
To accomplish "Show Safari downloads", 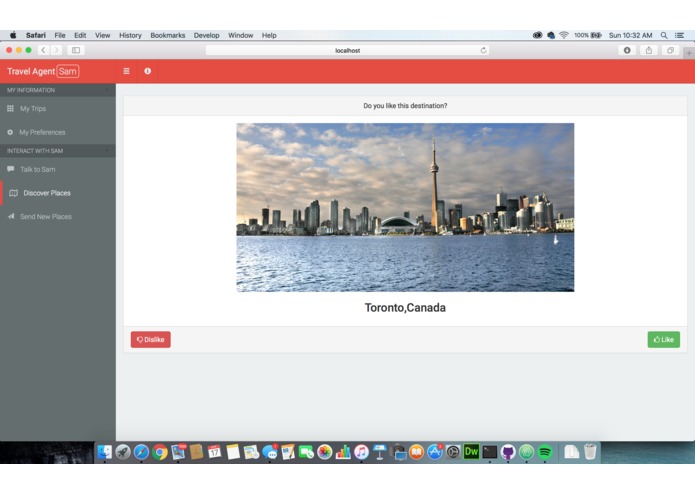I will point(627,50).
